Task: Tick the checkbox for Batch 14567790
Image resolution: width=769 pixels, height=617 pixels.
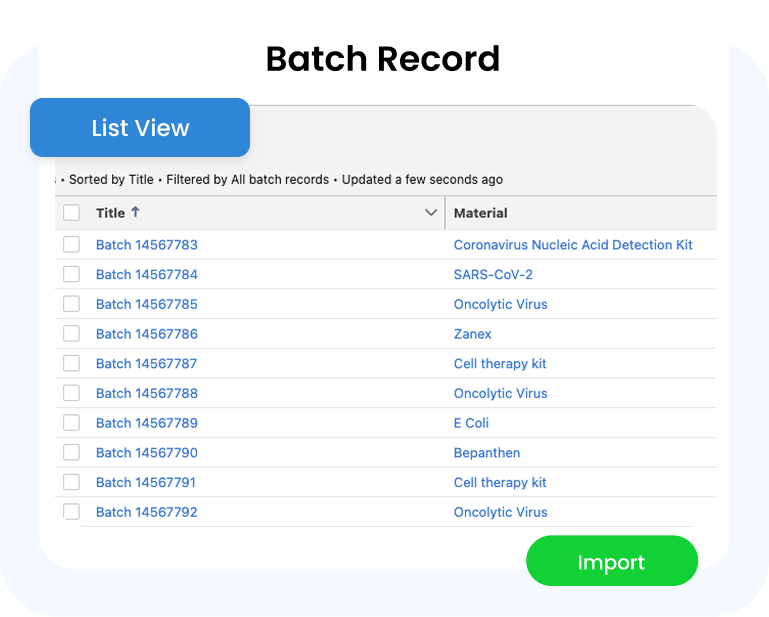Action: 71,452
